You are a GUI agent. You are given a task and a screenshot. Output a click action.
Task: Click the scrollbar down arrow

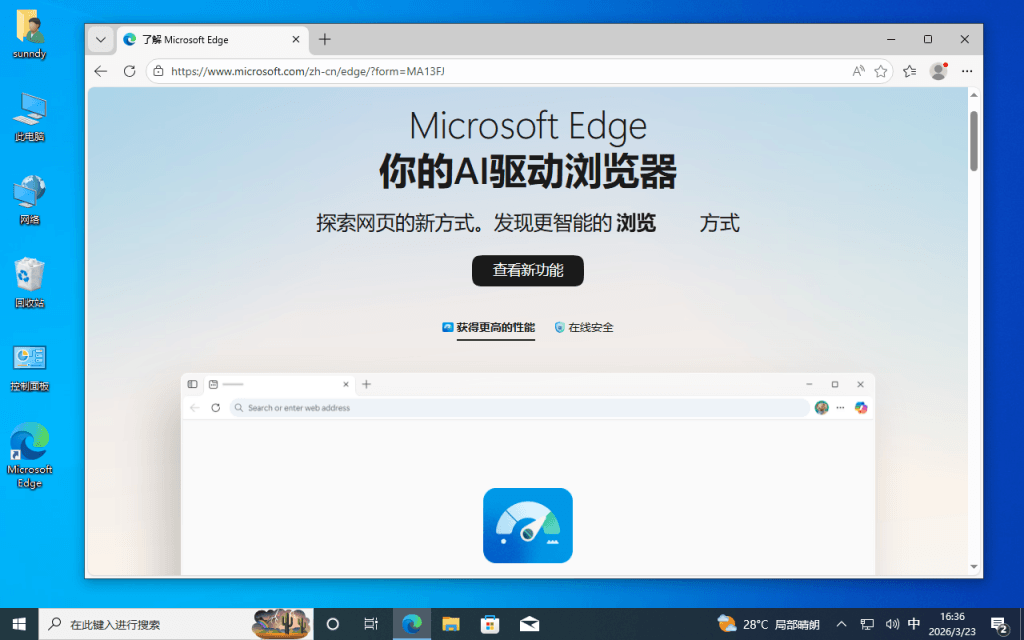(974, 567)
